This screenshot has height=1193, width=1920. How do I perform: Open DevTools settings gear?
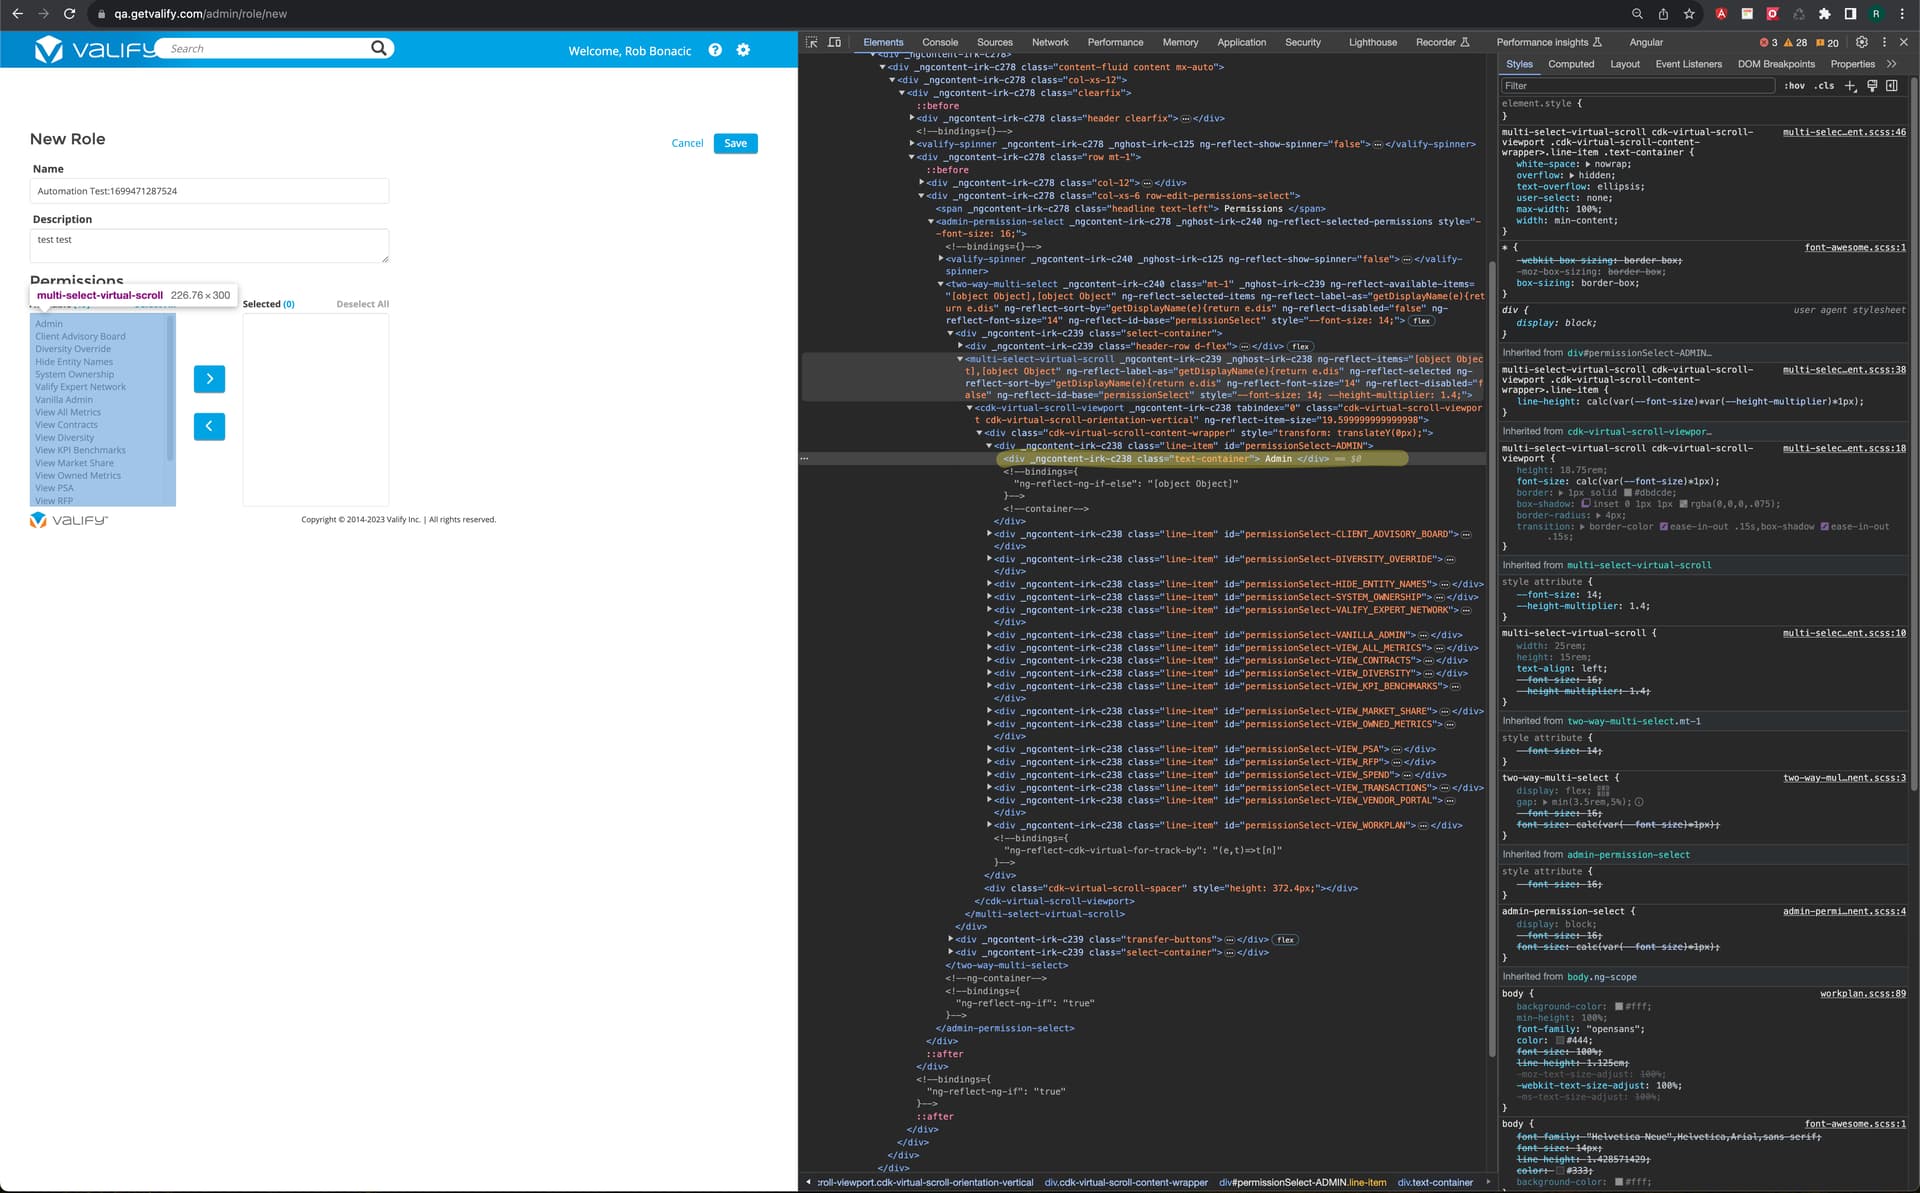coord(1861,42)
